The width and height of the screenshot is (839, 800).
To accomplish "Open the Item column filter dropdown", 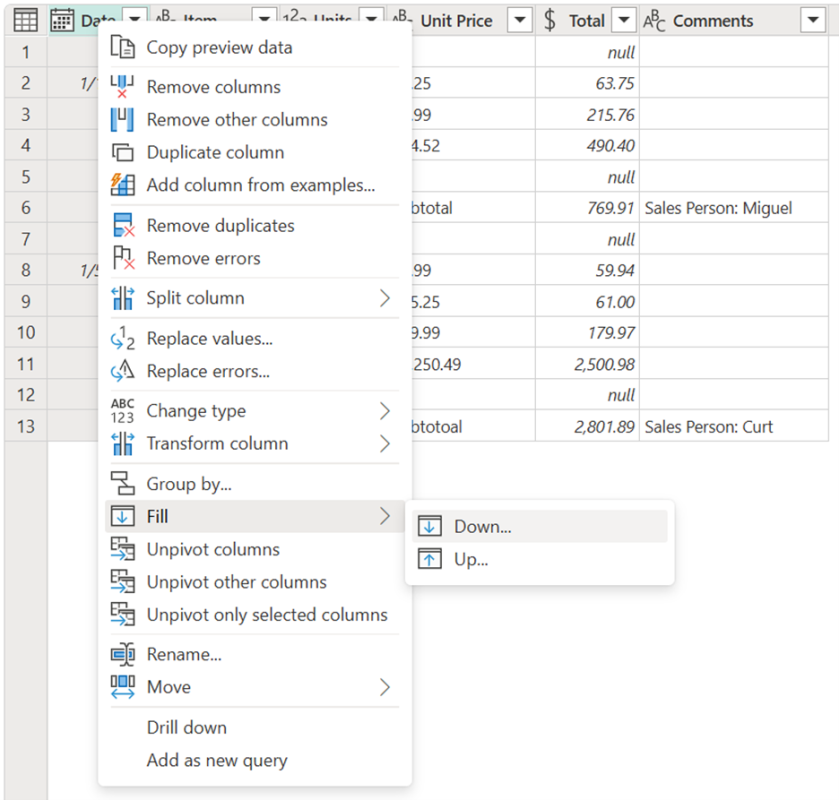I will (x=262, y=19).
